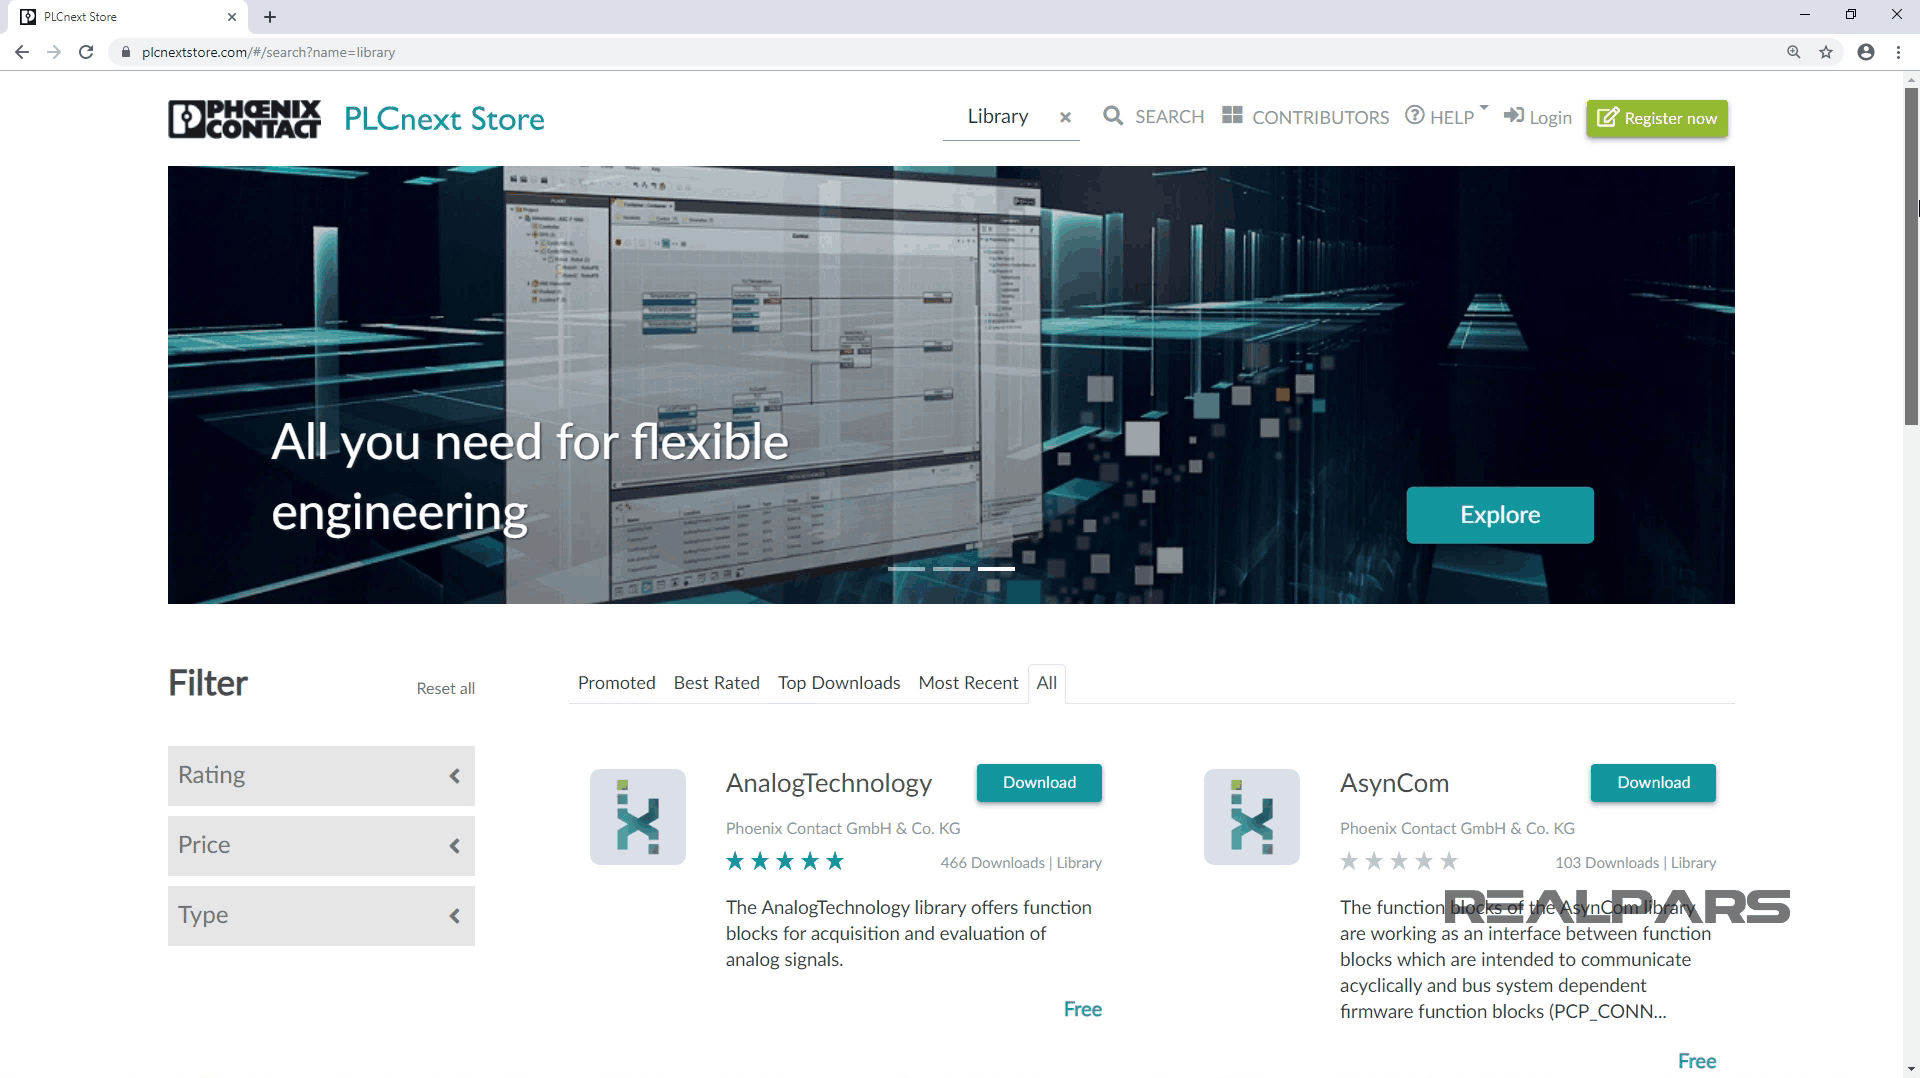Download the AnalogTechnology library
The height and width of the screenshot is (1078, 1920).
[x=1039, y=783]
